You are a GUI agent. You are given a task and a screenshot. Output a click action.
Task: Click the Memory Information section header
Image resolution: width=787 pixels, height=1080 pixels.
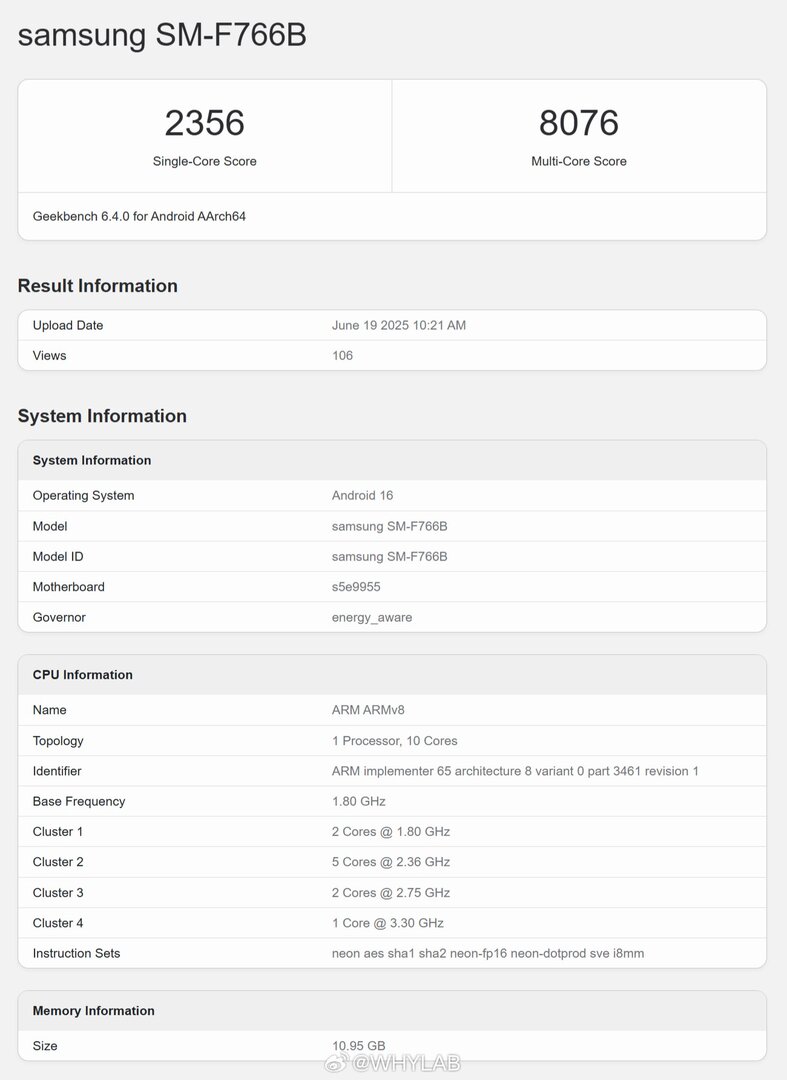coord(392,1011)
